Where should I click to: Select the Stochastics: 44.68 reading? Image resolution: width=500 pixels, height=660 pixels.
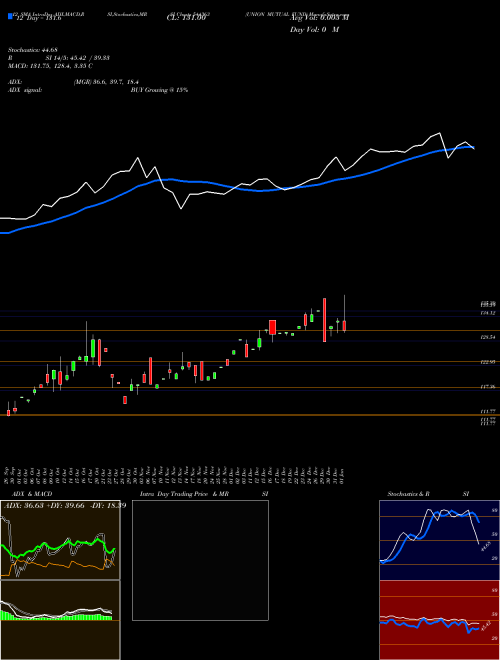(32, 50)
